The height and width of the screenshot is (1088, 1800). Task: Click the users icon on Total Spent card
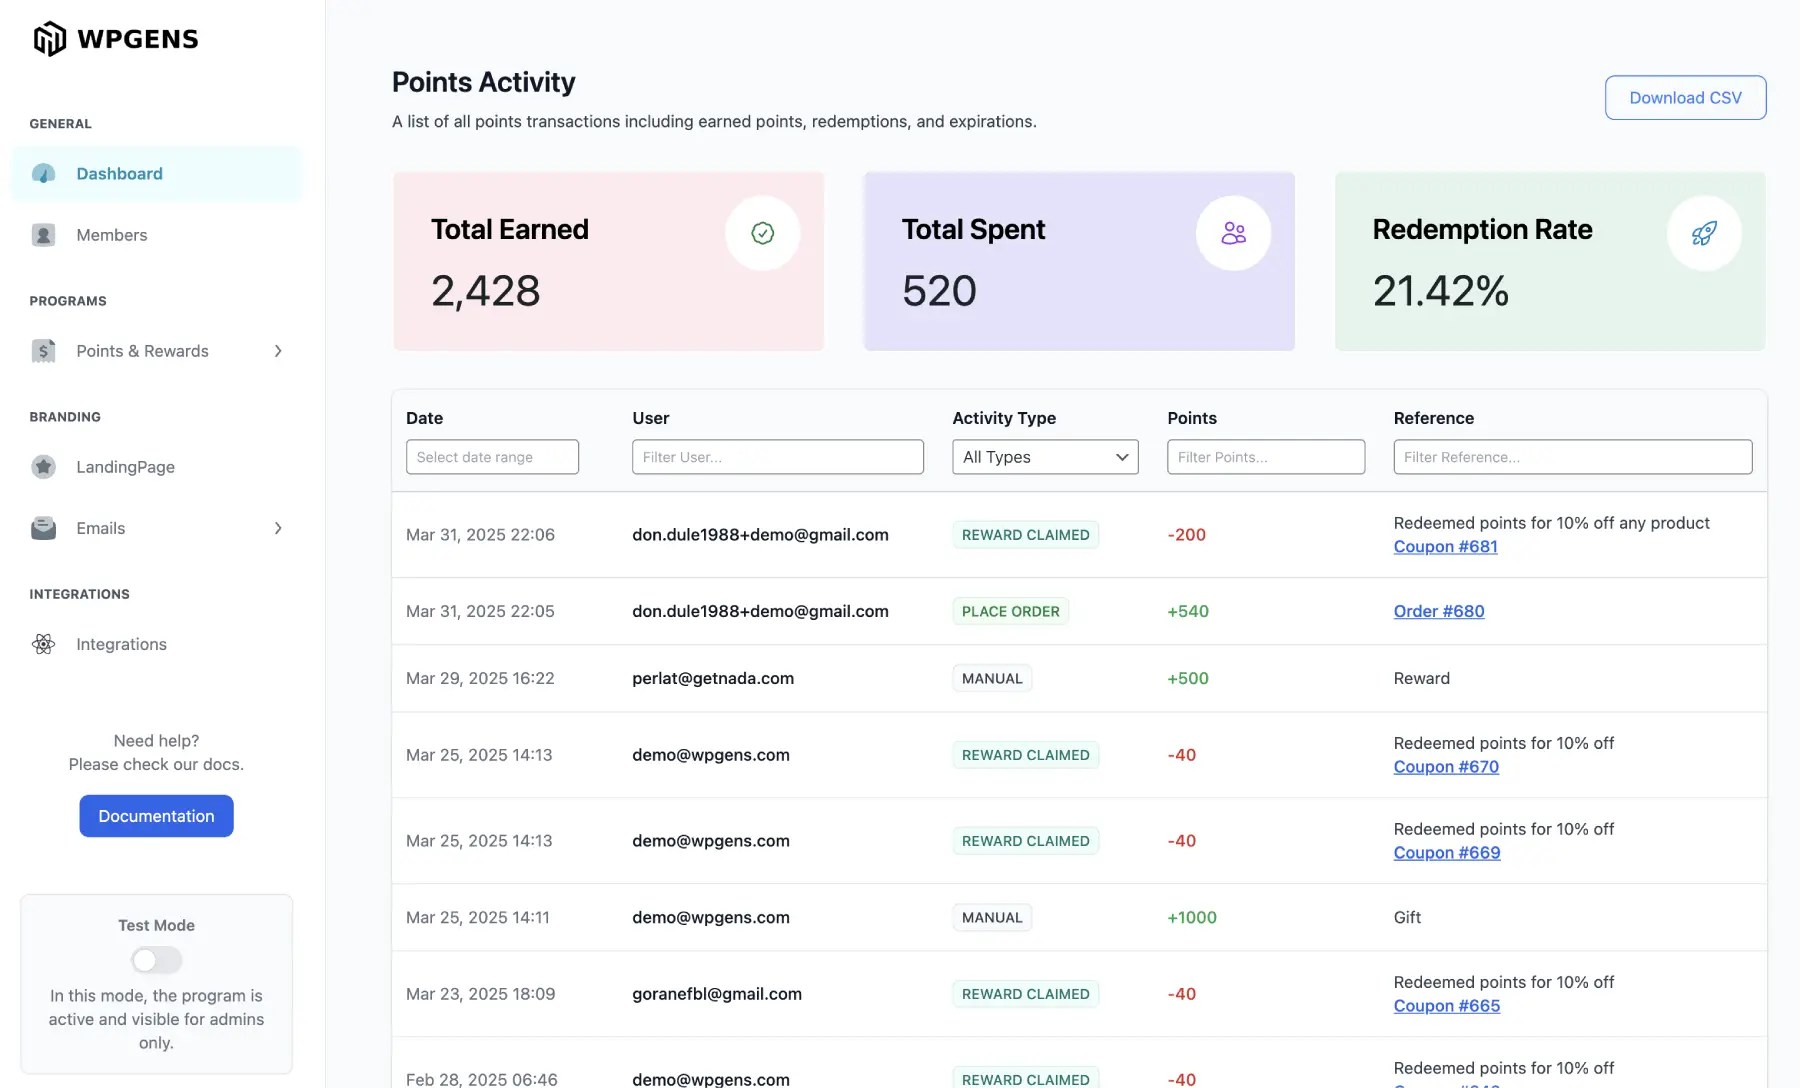click(1233, 233)
